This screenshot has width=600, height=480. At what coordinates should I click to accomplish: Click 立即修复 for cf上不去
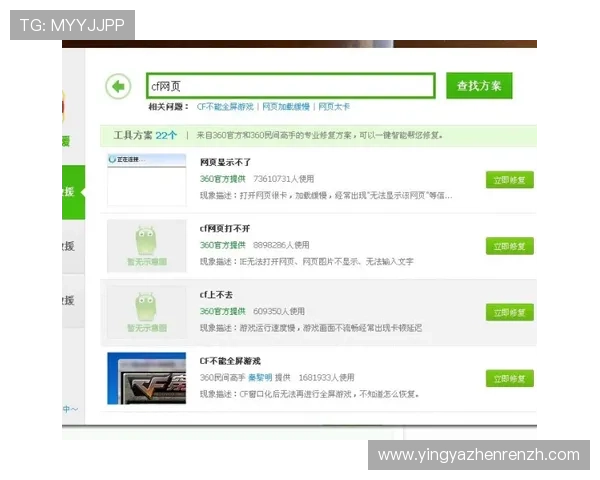[510, 312]
